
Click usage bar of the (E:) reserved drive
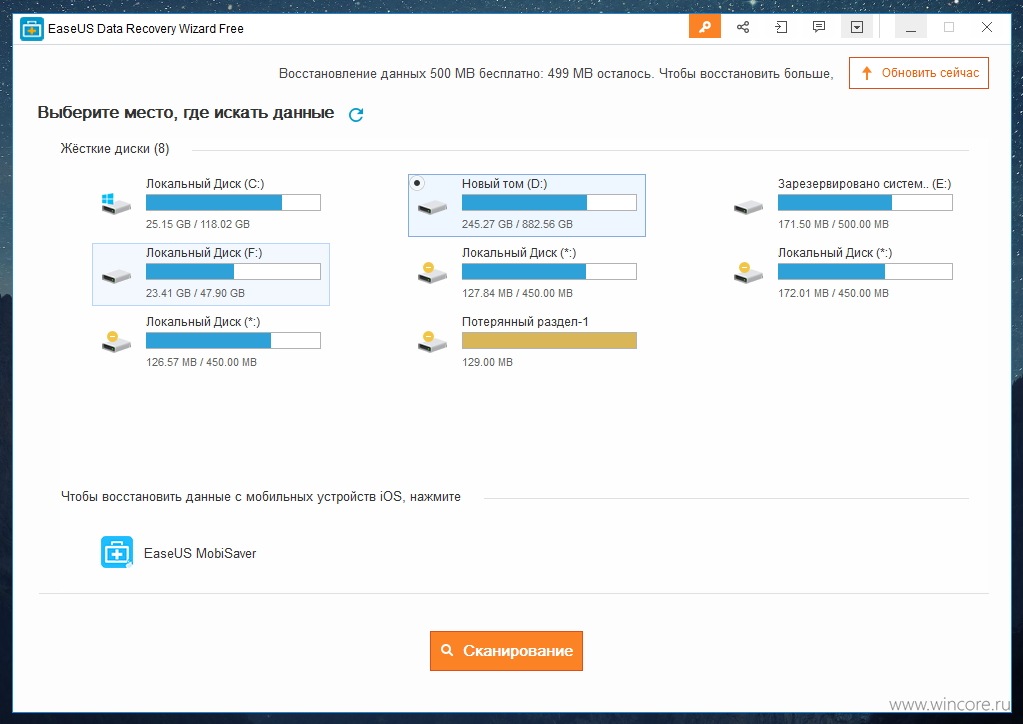(865, 203)
